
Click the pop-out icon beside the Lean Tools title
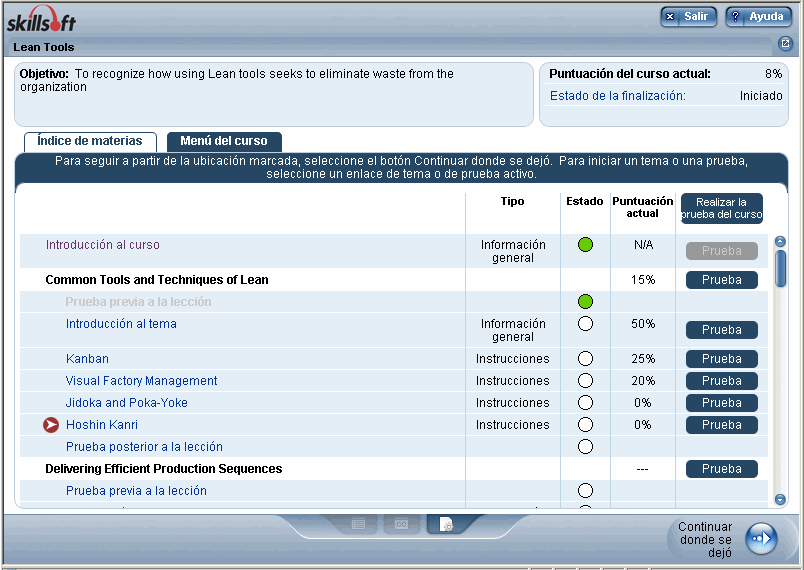(785, 45)
